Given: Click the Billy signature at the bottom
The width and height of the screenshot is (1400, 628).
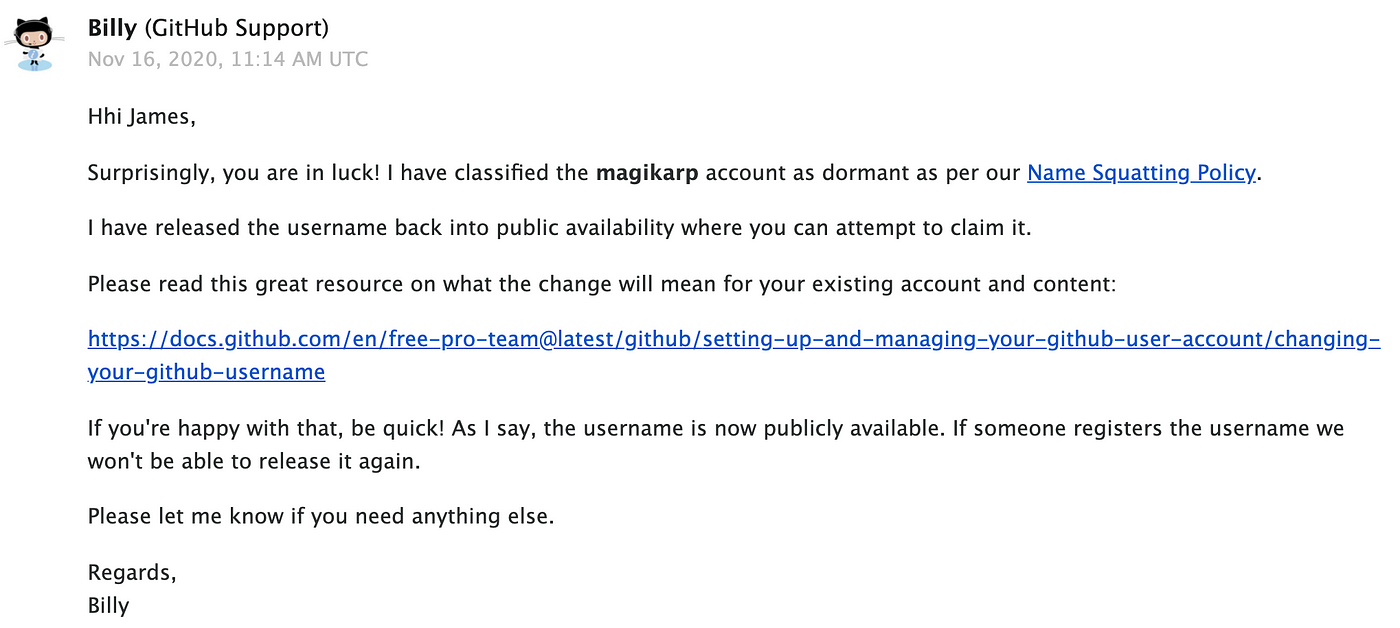Looking at the screenshot, I should coord(108,605).
